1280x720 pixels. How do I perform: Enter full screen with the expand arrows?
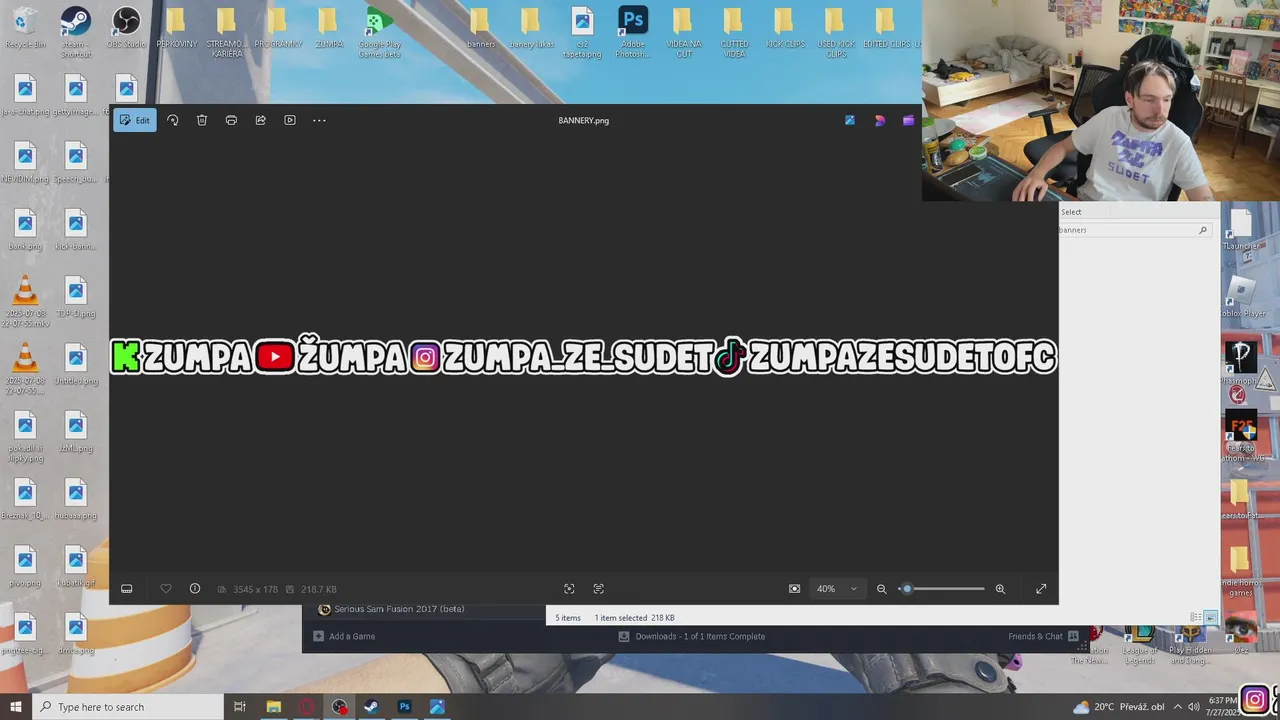[1041, 589]
